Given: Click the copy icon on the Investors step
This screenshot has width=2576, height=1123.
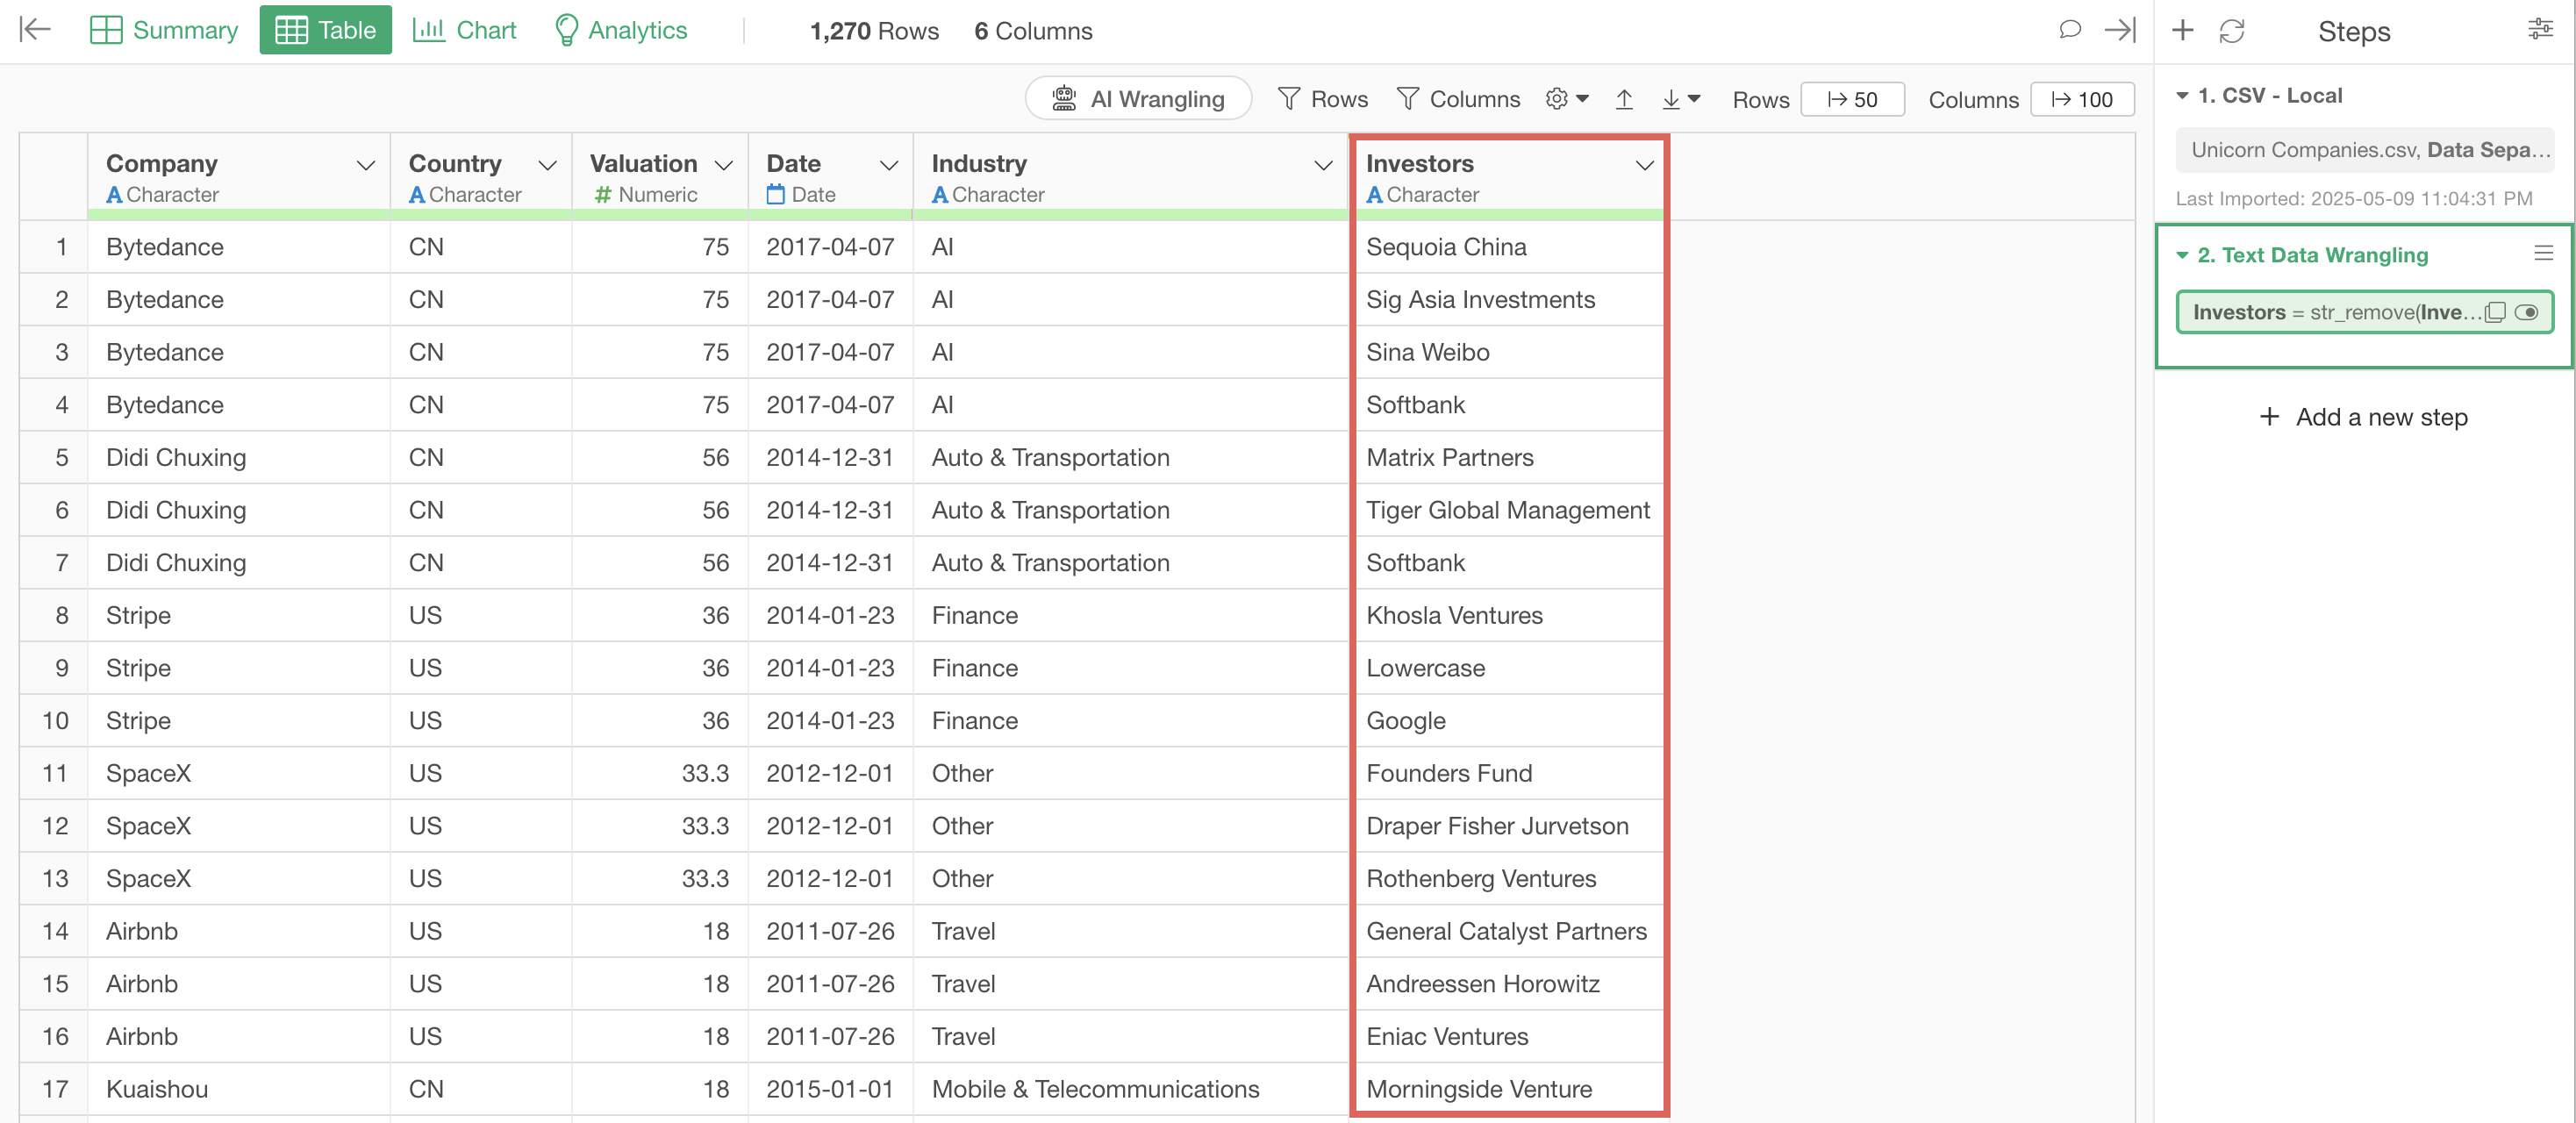Looking at the screenshot, I should point(2495,312).
